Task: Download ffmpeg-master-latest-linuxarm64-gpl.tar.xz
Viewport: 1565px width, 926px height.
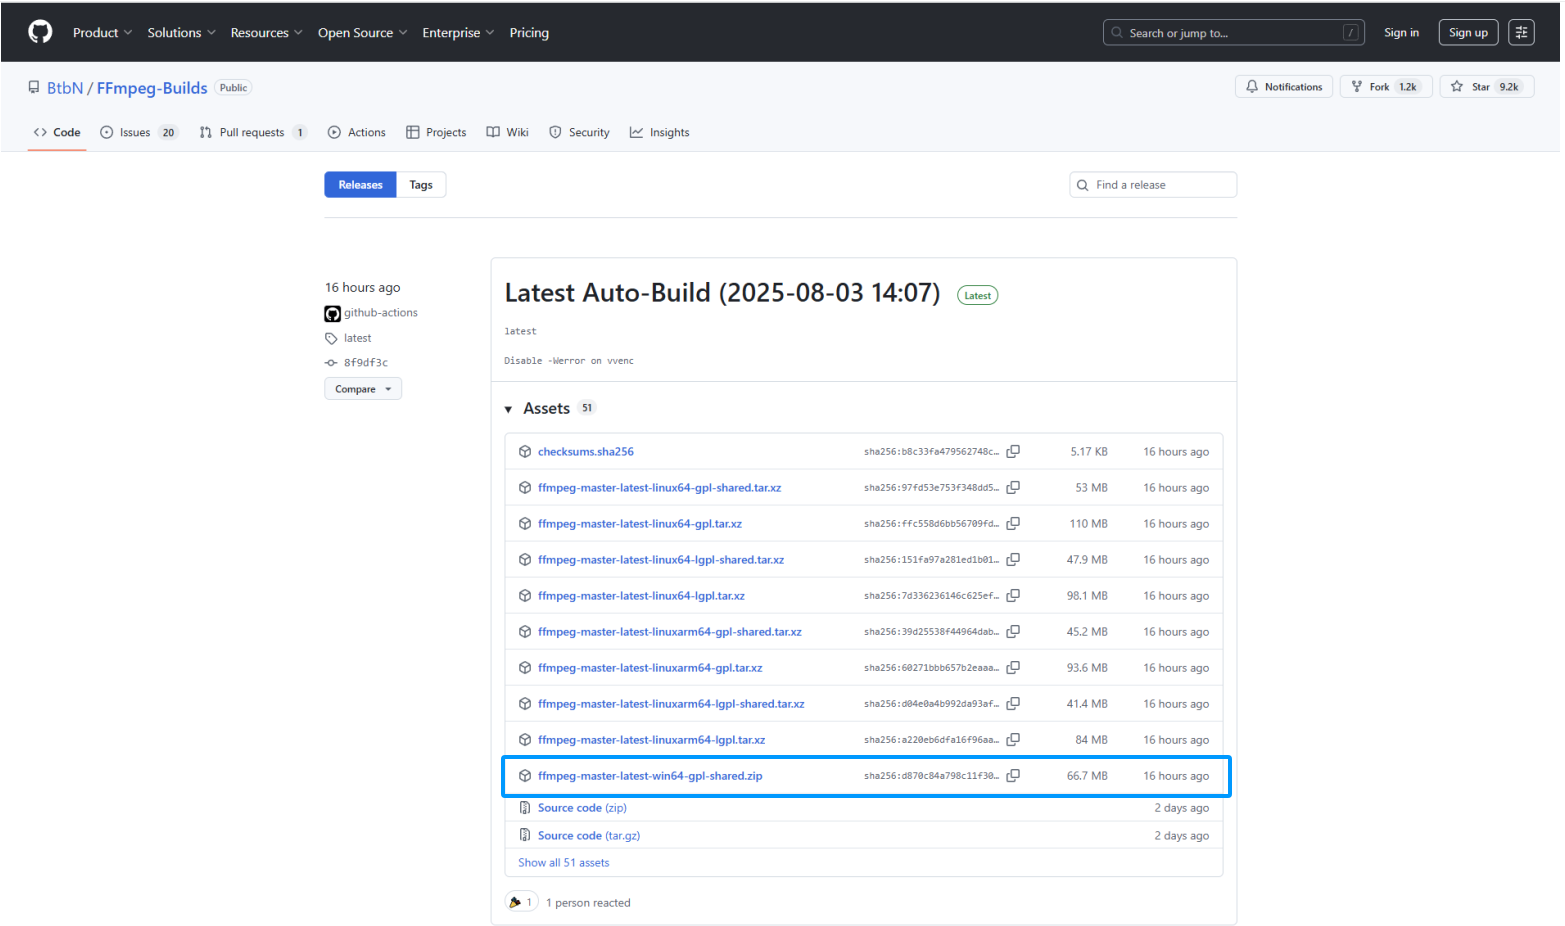Action: [650, 668]
